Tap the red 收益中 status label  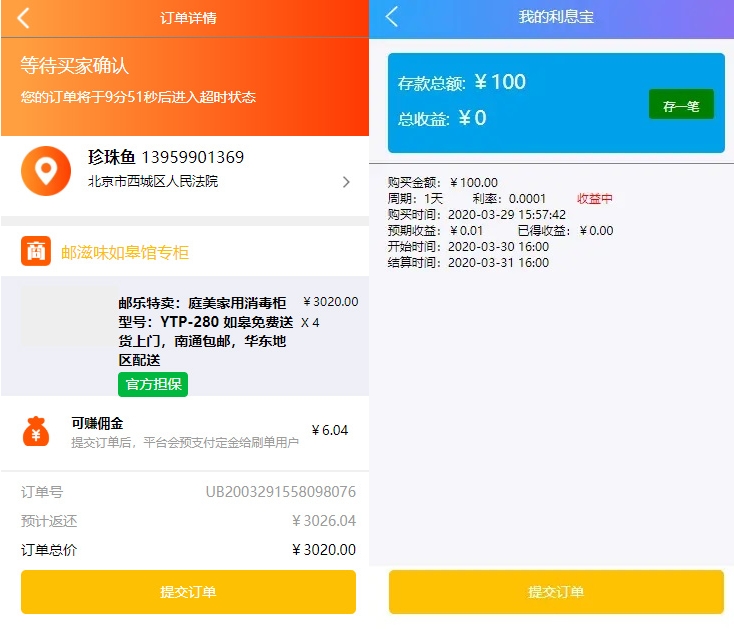click(595, 199)
